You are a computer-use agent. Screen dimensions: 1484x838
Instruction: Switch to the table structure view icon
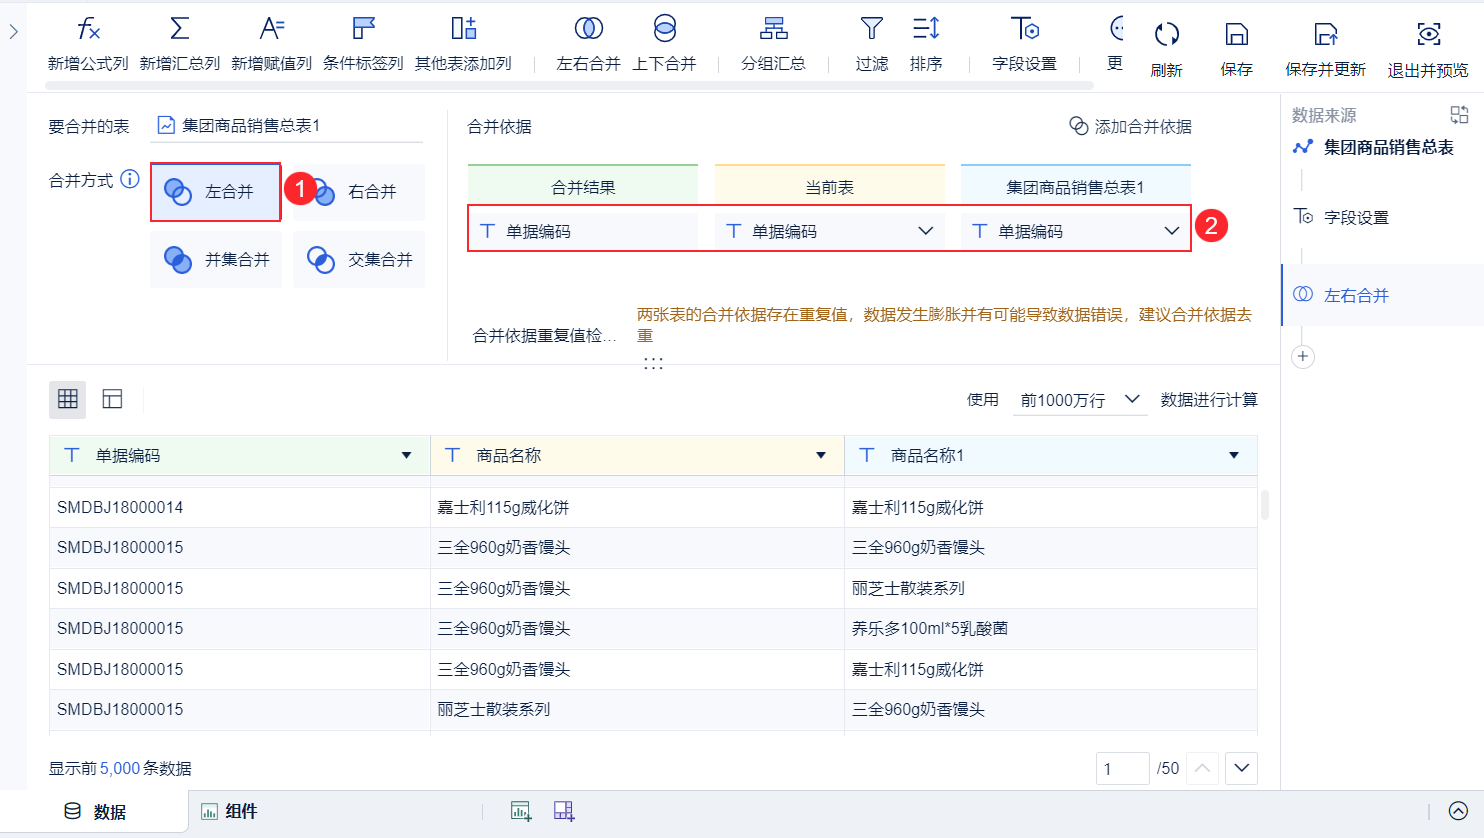coord(112,399)
